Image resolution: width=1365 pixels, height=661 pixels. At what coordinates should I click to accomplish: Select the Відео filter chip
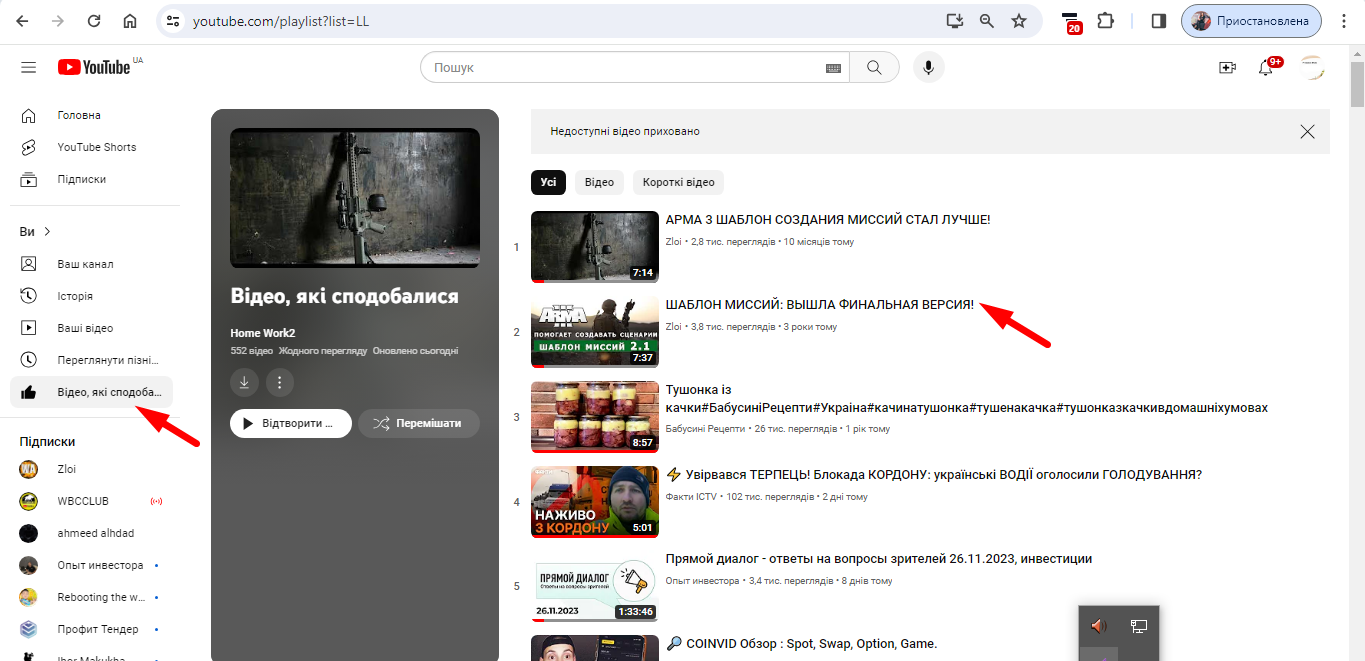tap(599, 182)
